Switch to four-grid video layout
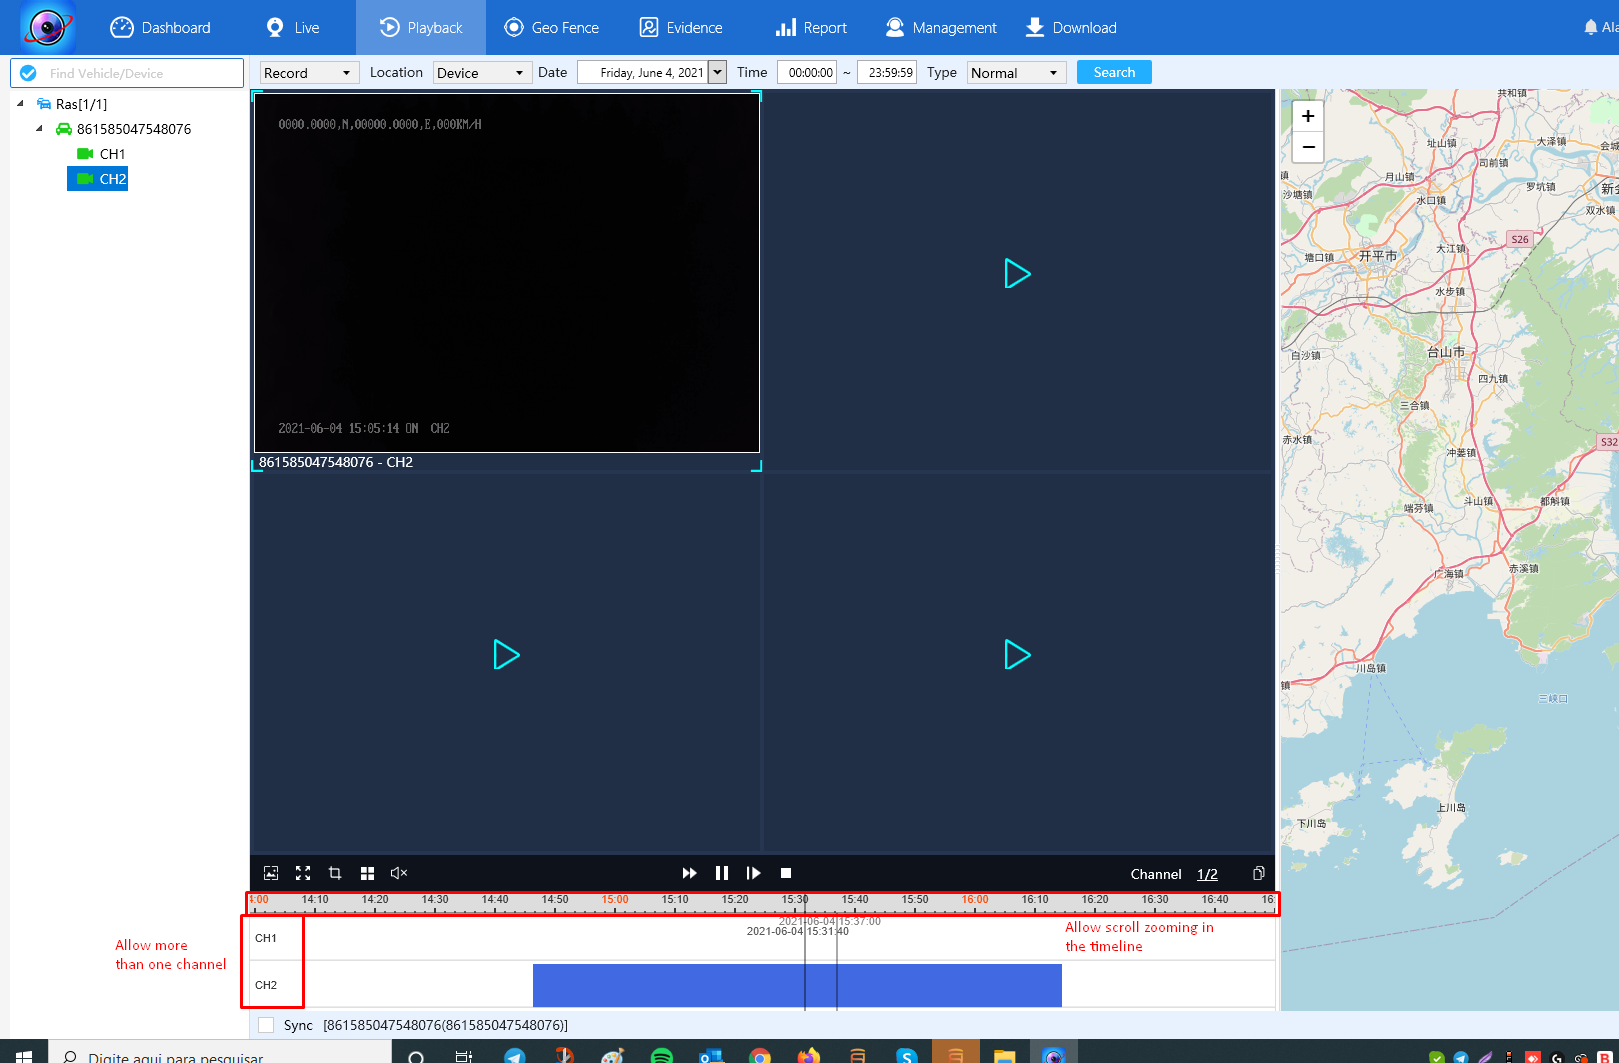 (367, 873)
